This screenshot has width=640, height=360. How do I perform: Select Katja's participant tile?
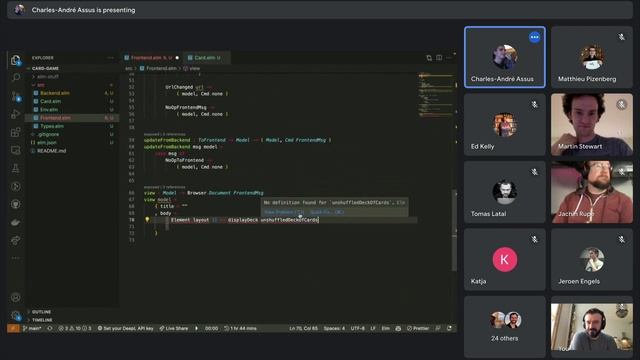(505, 260)
